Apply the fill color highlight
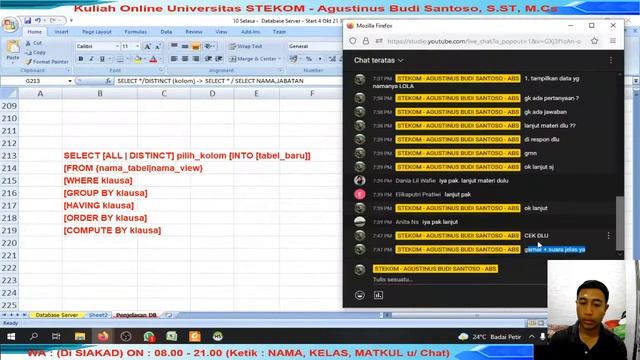Image resolution: width=640 pixels, height=360 pixels. pos(137,60)
